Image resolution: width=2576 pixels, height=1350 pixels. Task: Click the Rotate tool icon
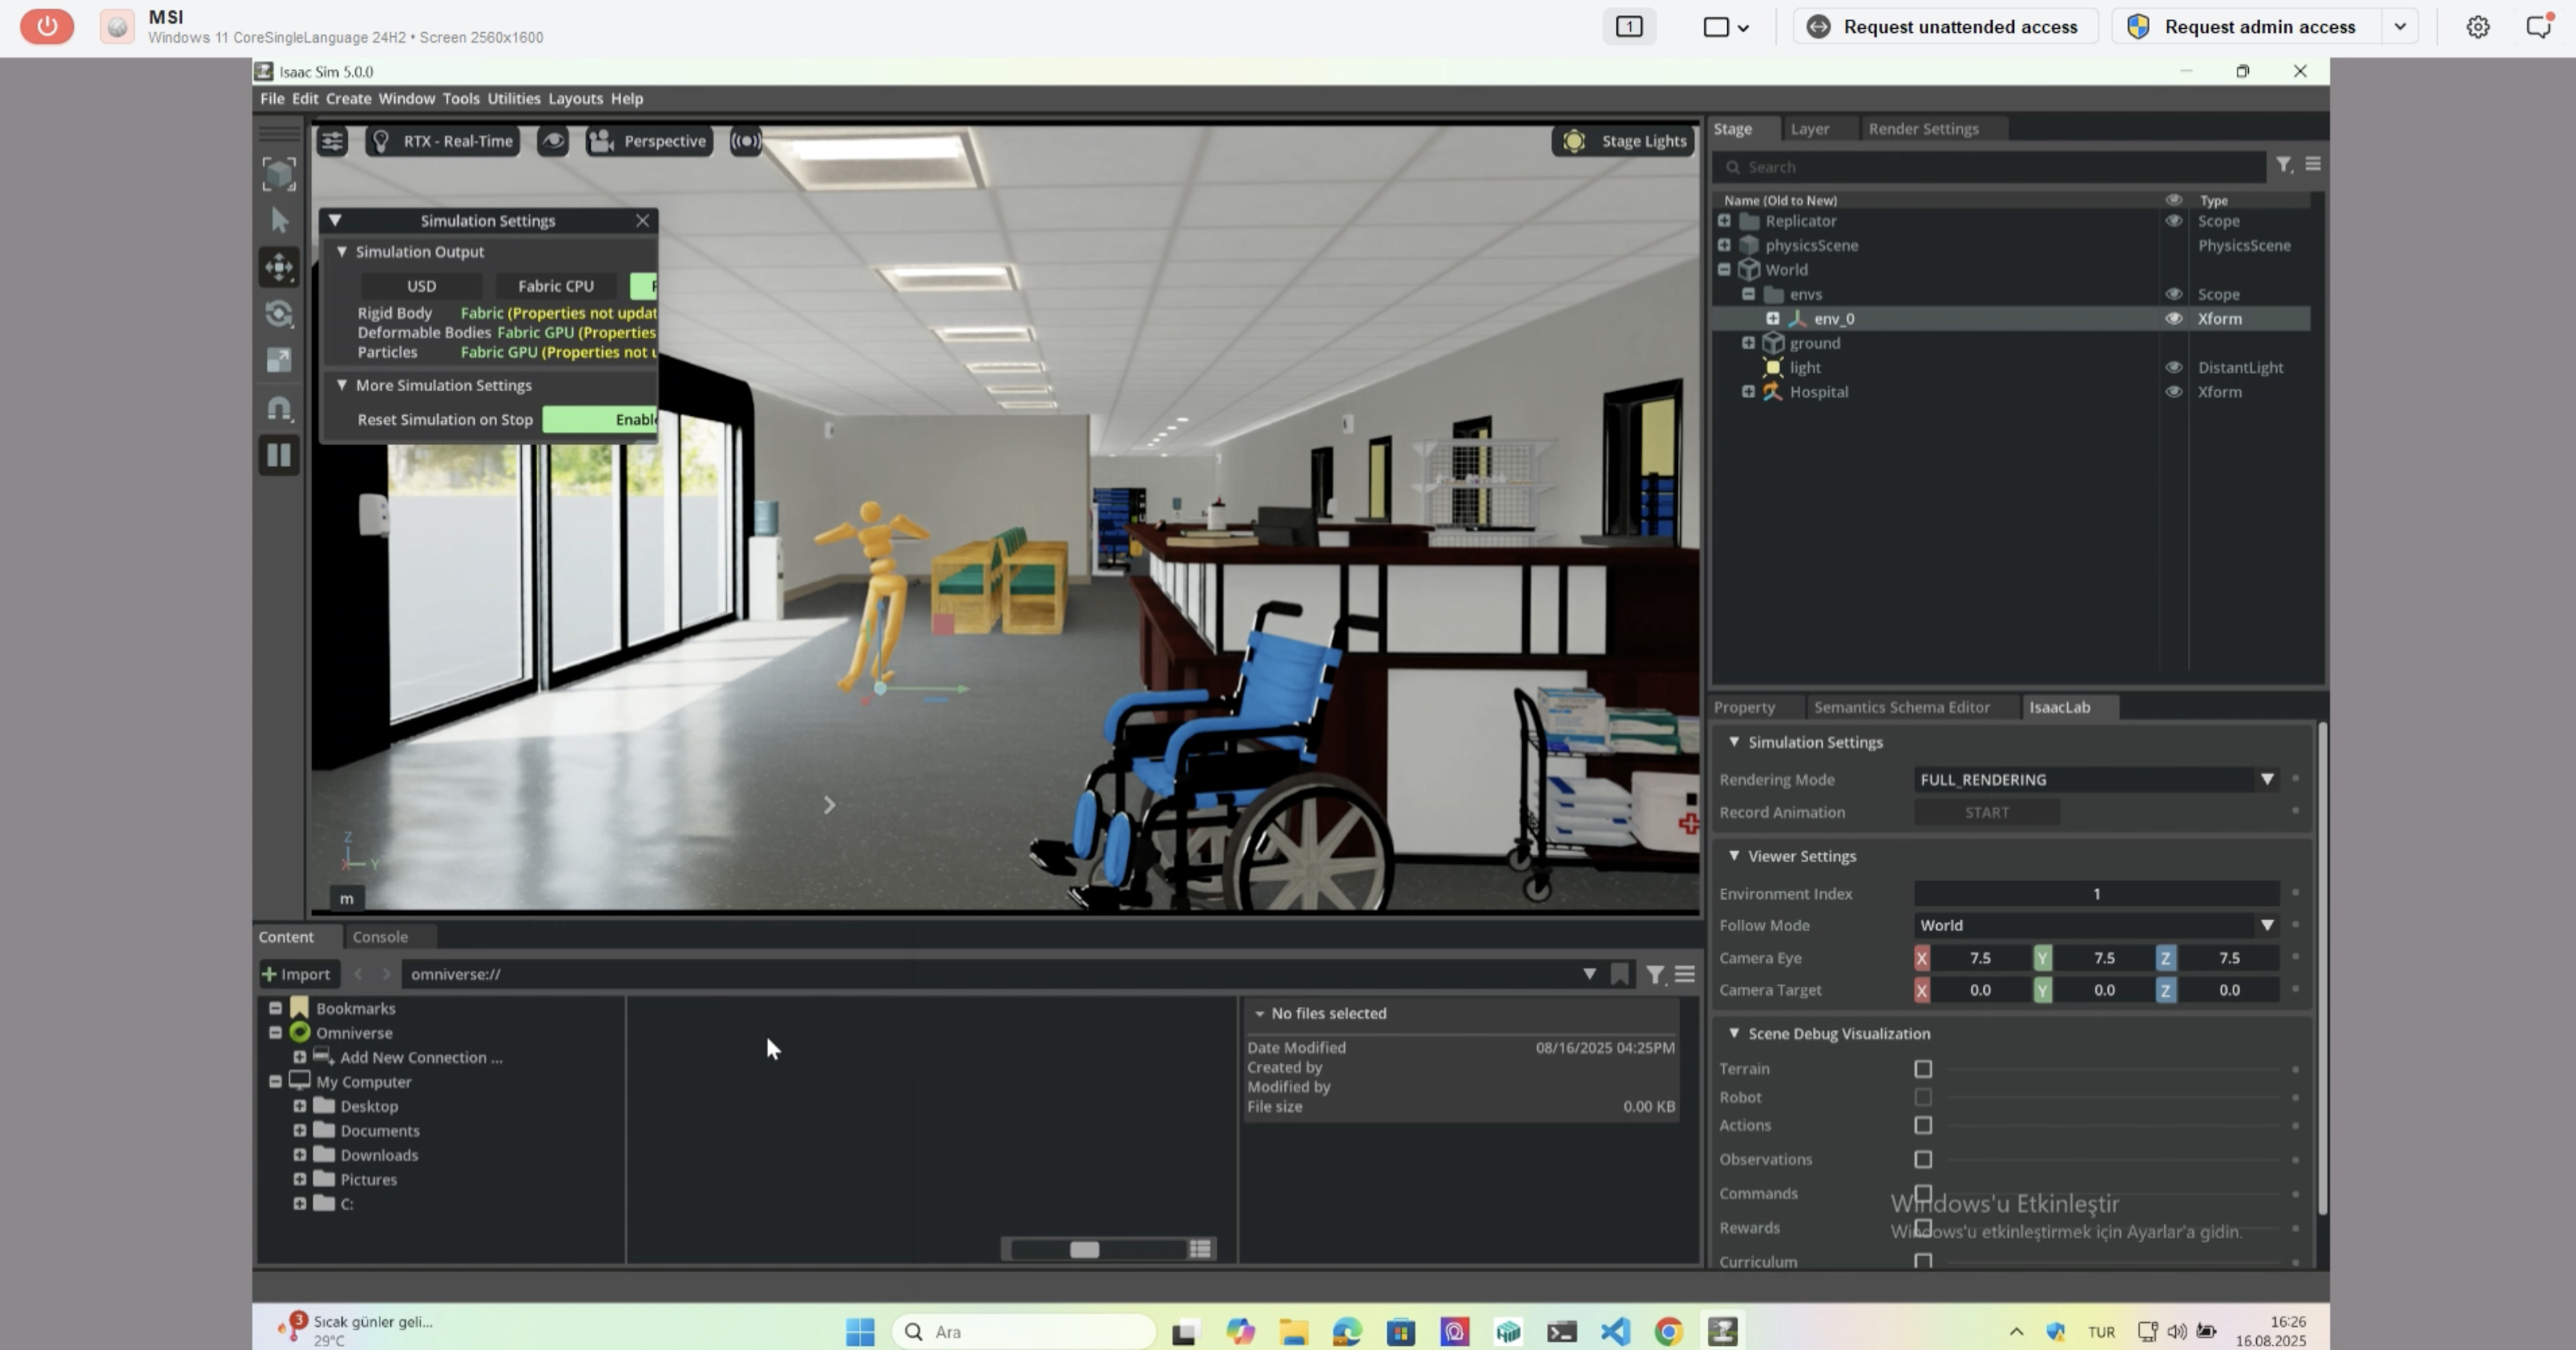pyautogui.click(x=279, y=314)
